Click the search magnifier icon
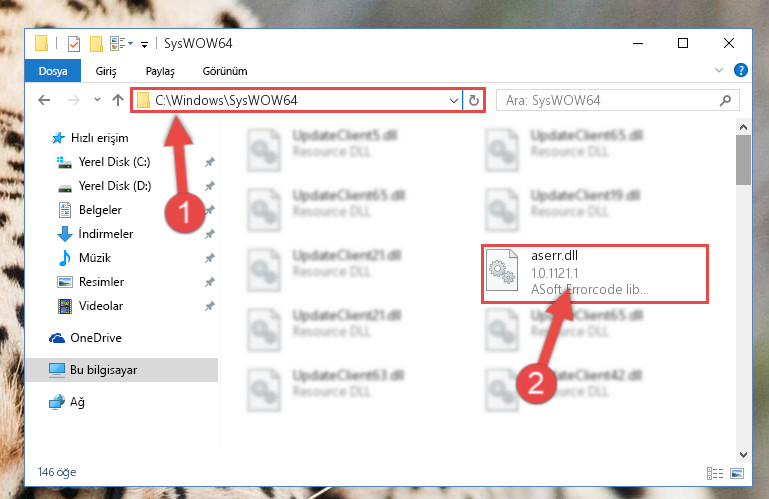Image resolution: width=769 pixels, height=499 pixels. pos(725,101)
